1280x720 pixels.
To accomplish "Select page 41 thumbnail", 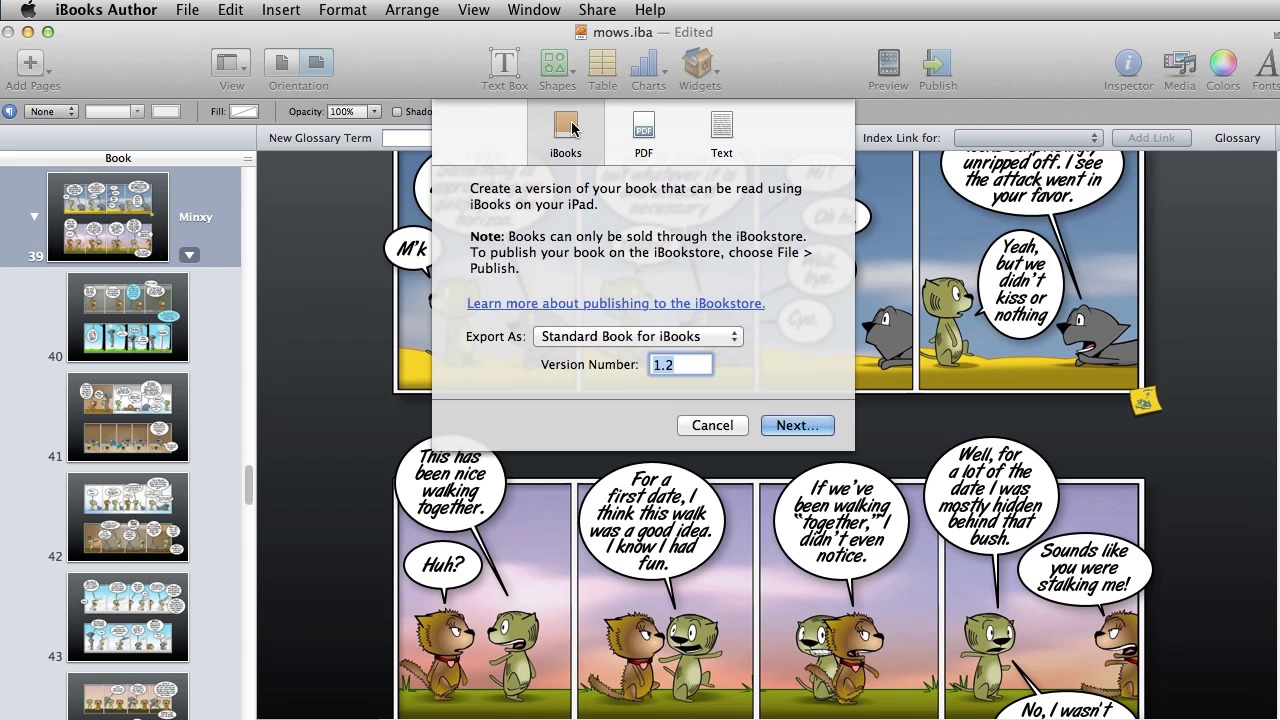I will (x=127, y=417).
